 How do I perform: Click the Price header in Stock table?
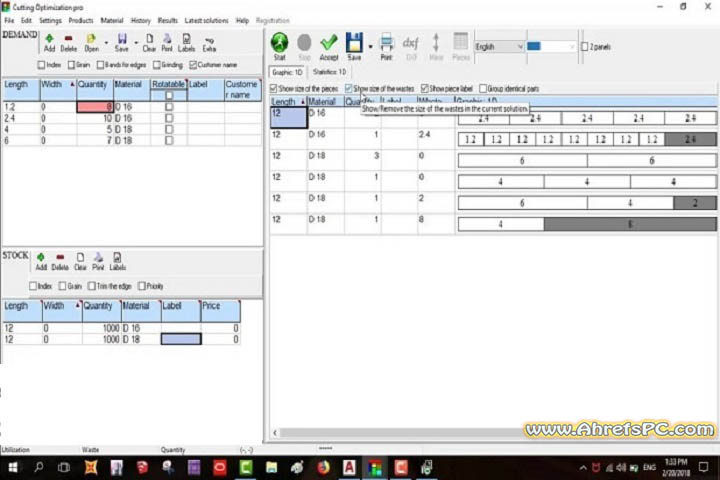click(220, 311)
